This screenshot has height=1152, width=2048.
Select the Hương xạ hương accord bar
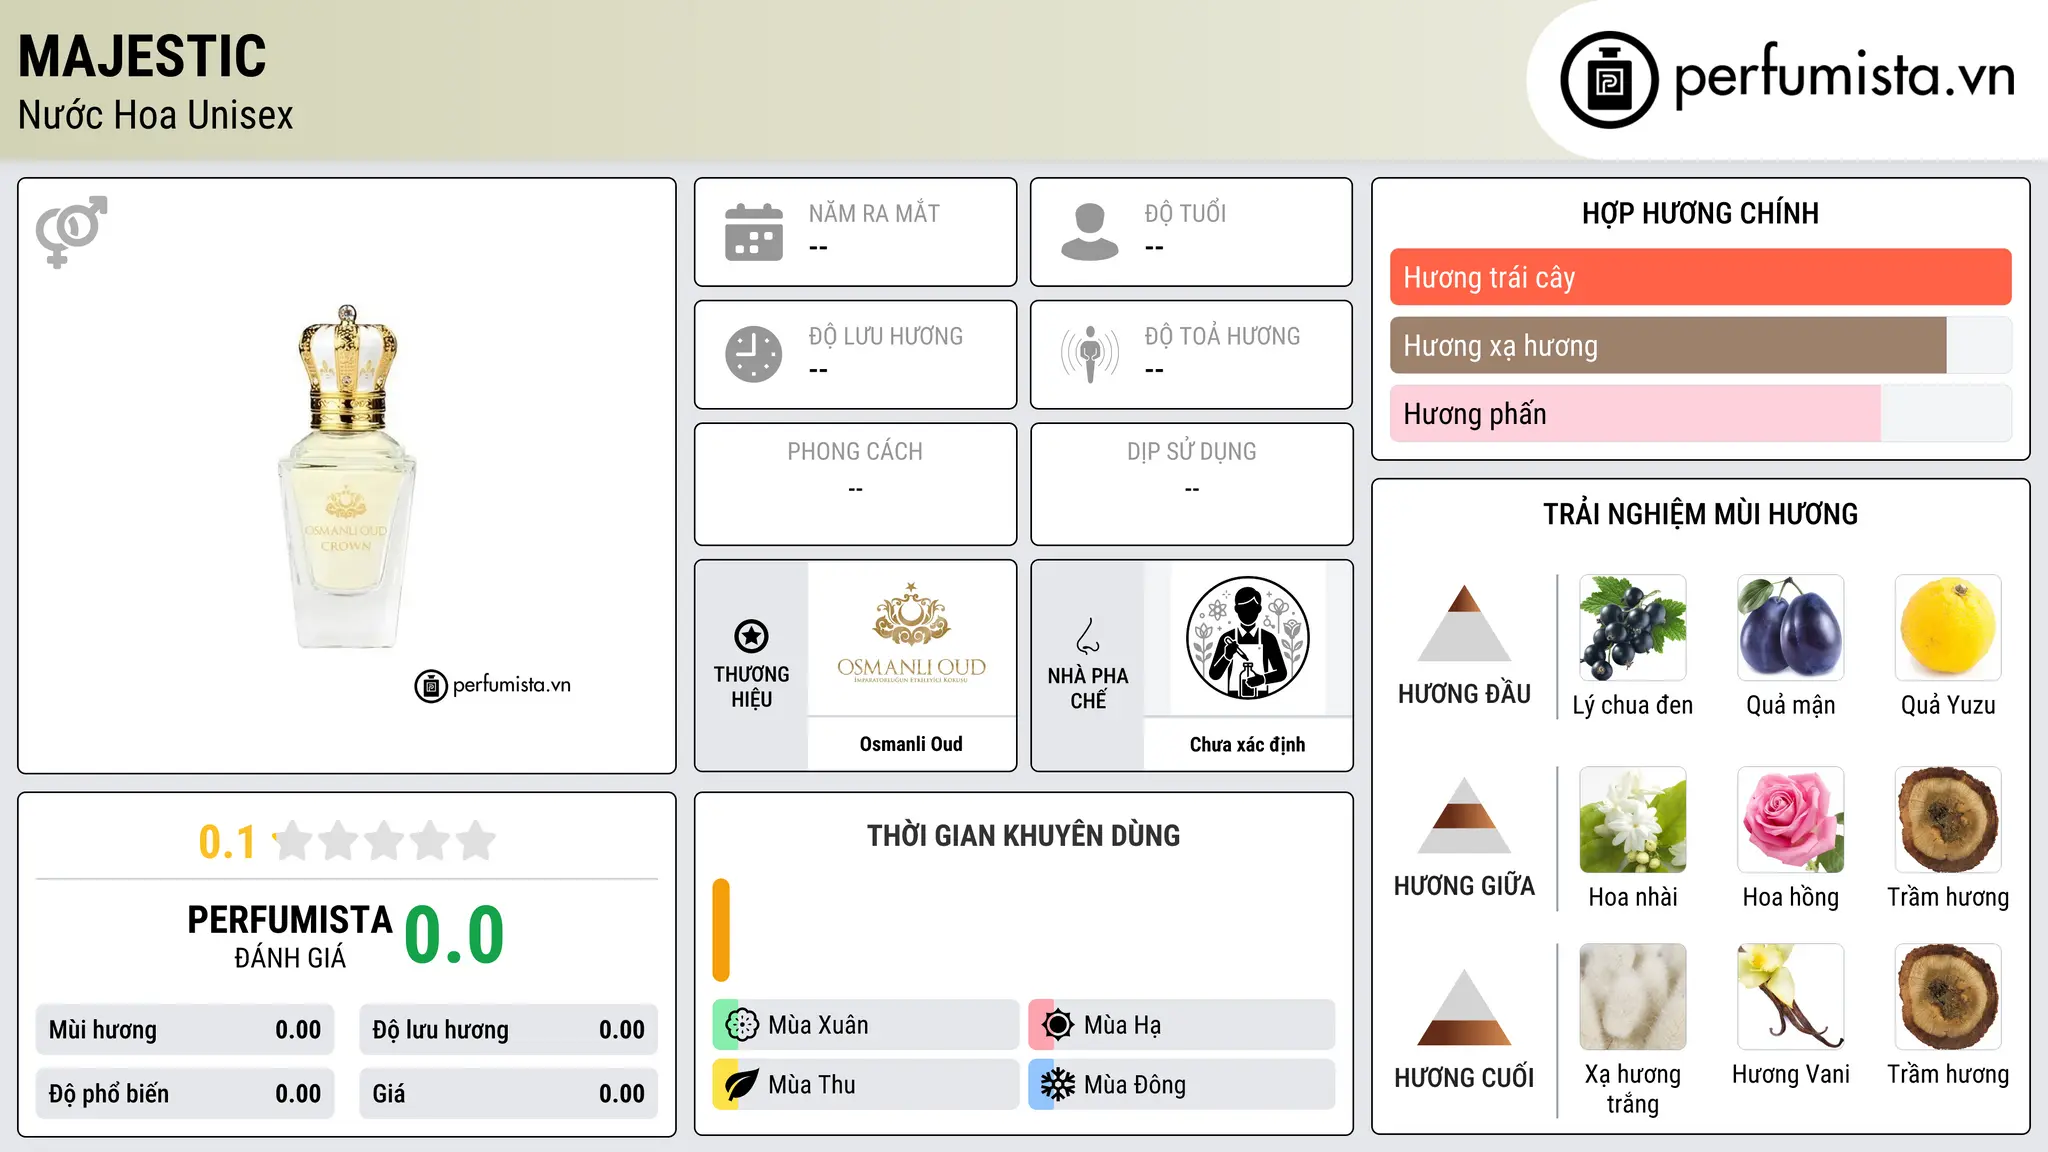1700,345
